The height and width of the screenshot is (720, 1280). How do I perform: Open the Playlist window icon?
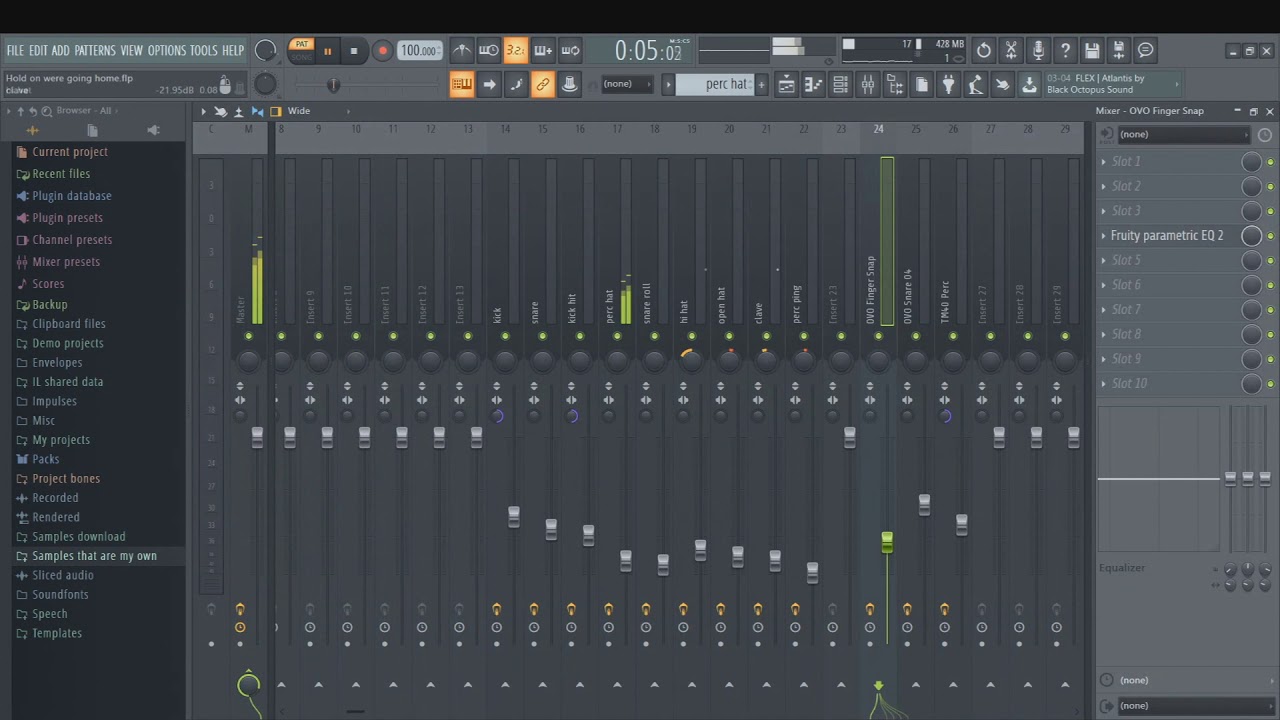[x=786, y=85]
